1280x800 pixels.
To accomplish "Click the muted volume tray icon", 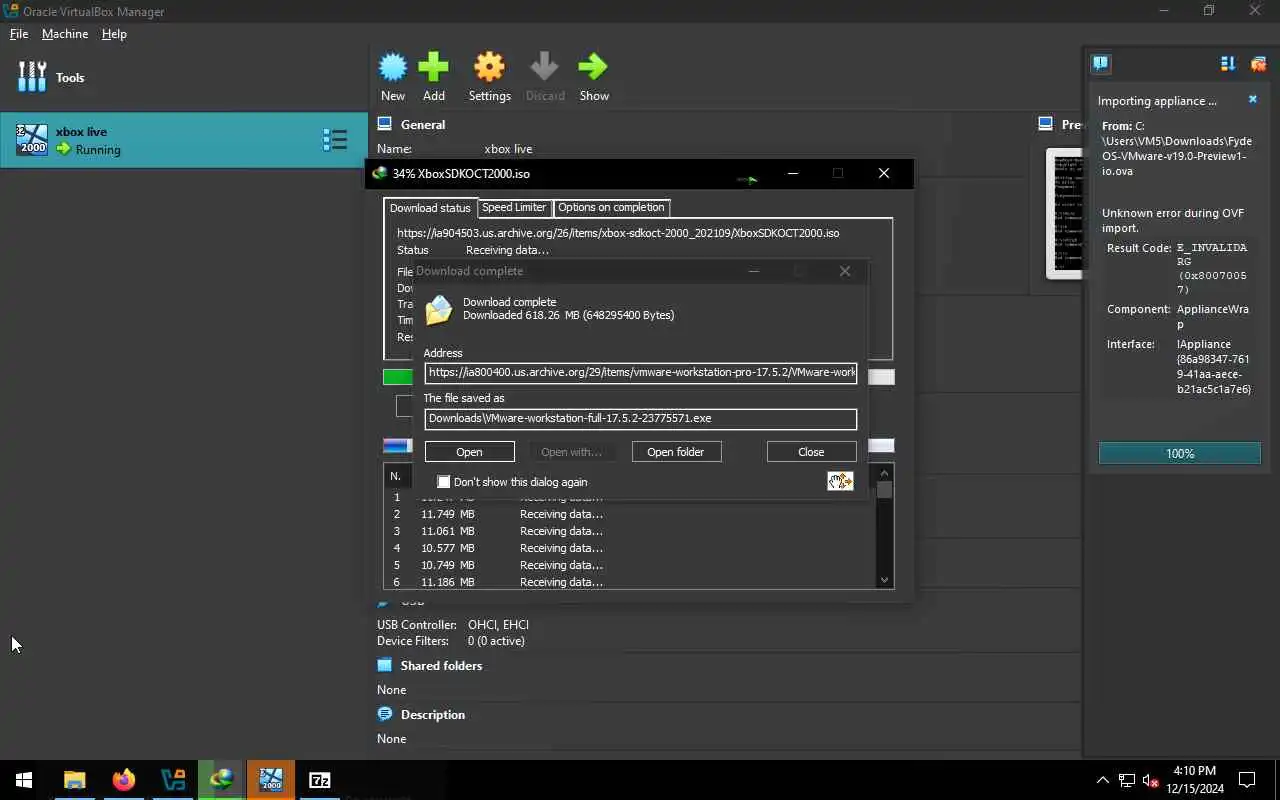I will click(x=1151, y=780).
